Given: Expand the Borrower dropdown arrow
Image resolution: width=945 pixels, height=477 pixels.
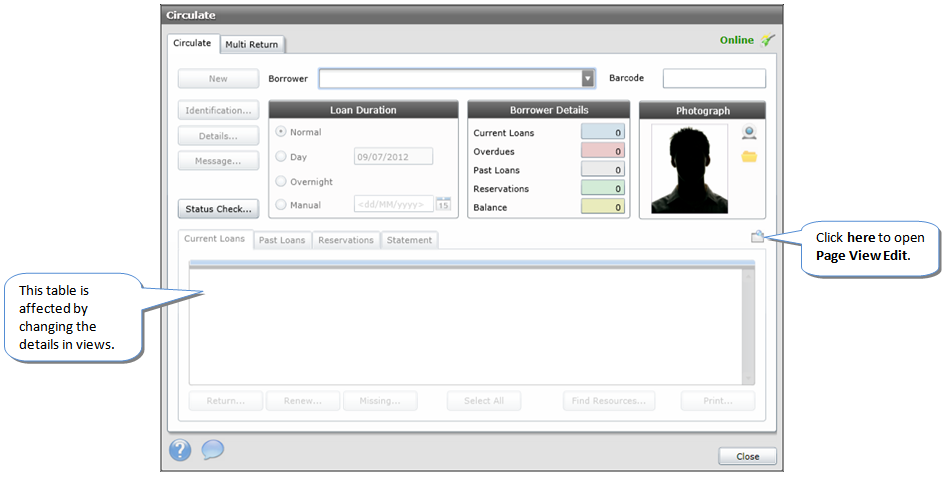Looking at the screenshot, I should tap(588, 79).
